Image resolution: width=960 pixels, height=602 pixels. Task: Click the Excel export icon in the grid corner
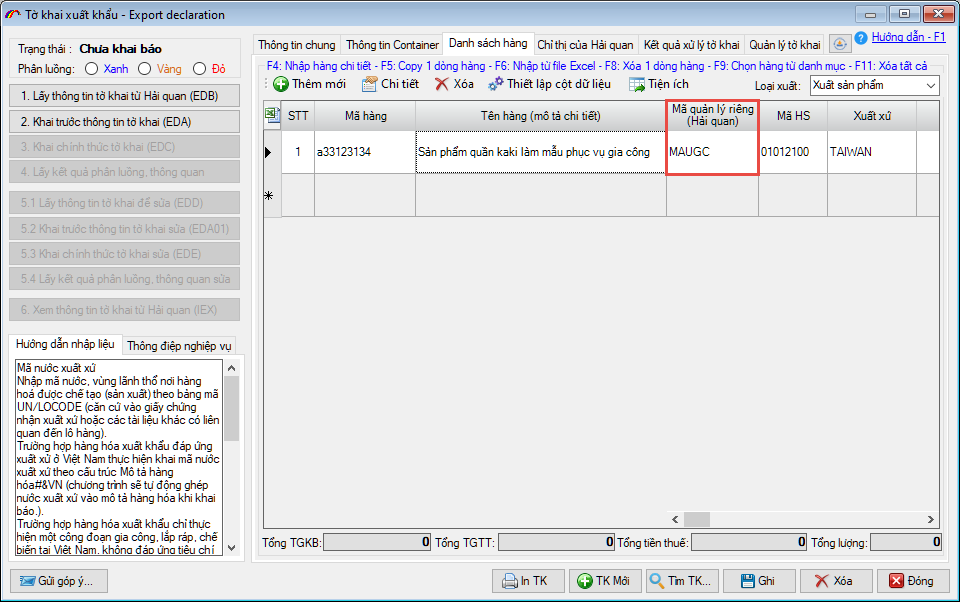(271, 115)
